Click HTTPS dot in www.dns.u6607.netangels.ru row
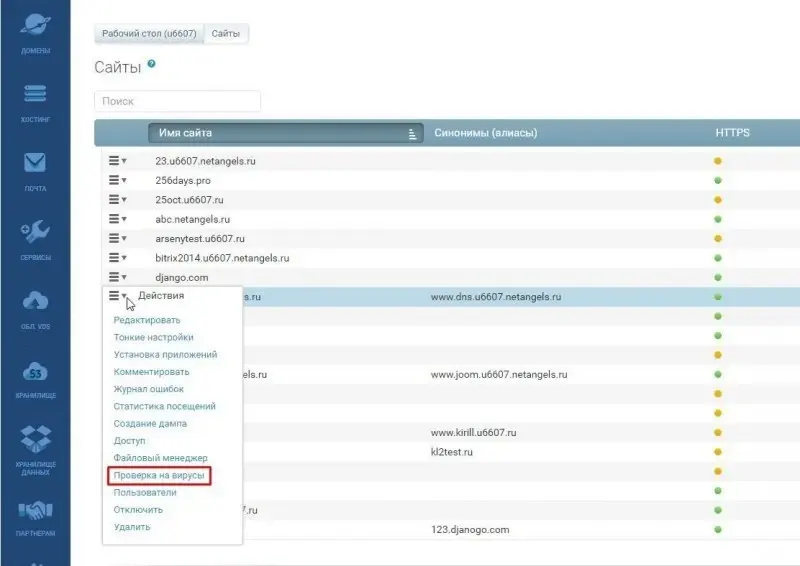Image resolution: width=800 pixels, height=566 pixels. pos(718,297)
